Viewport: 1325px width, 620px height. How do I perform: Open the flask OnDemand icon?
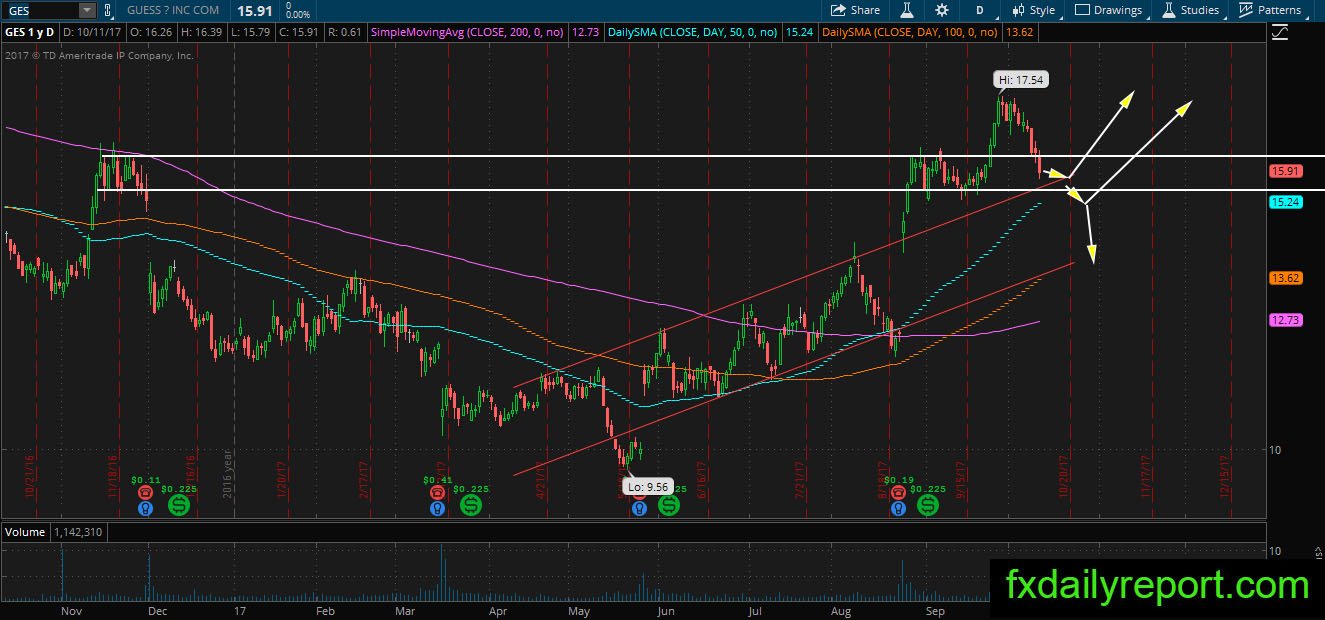coord(907,10)
